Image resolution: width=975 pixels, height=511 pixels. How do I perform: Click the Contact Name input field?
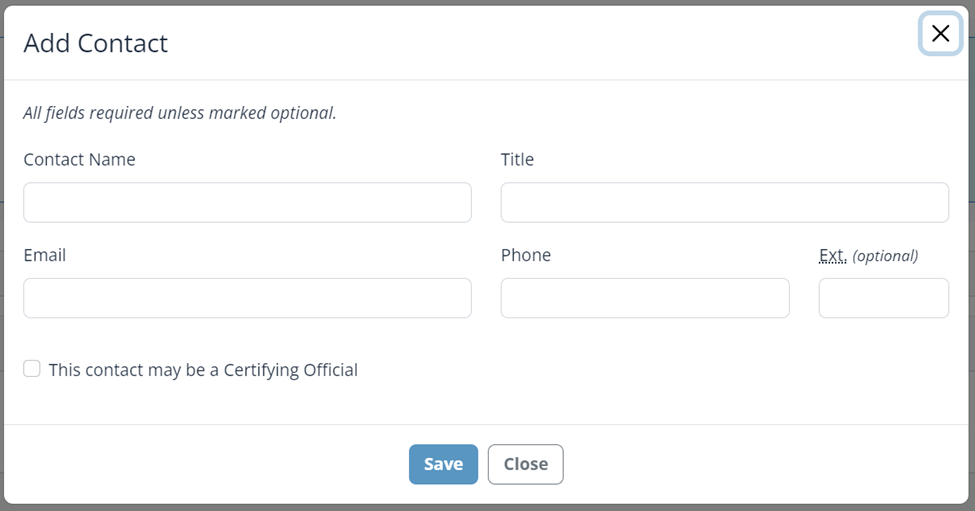(x=247, y=202)
